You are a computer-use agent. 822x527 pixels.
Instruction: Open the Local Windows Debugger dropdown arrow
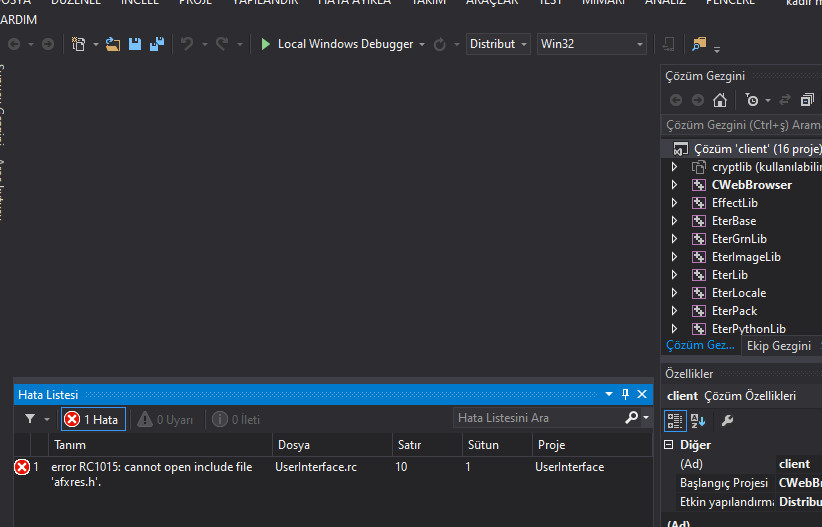coord(422,45)
